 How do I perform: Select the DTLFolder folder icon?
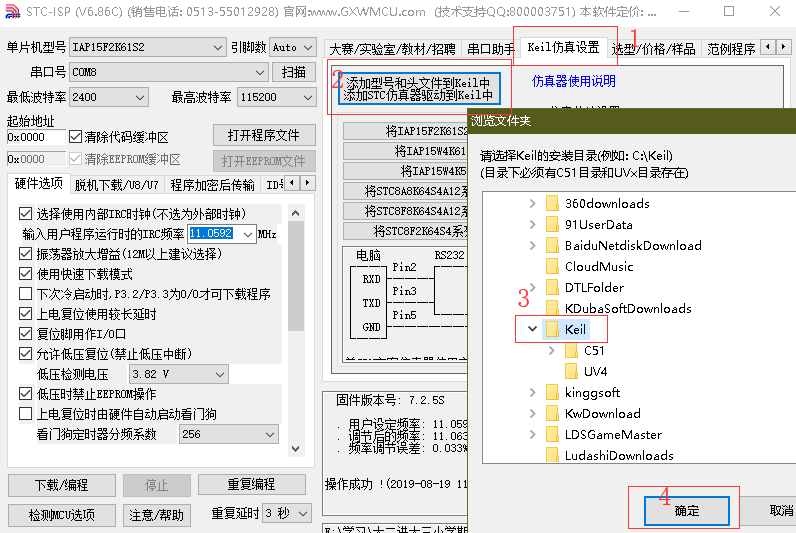[x=552, y=287]
